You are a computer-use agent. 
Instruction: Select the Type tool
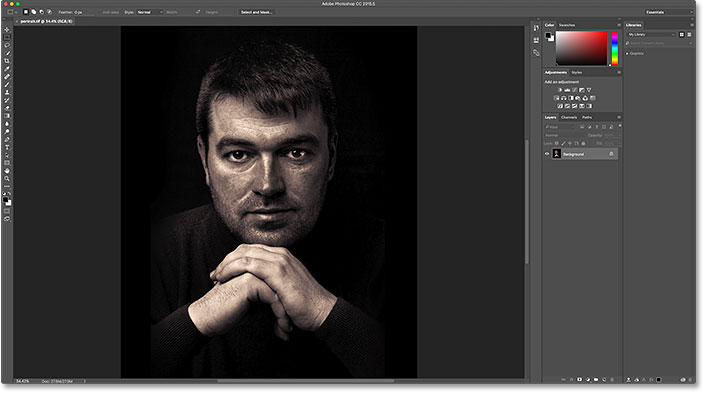[7, 147]
